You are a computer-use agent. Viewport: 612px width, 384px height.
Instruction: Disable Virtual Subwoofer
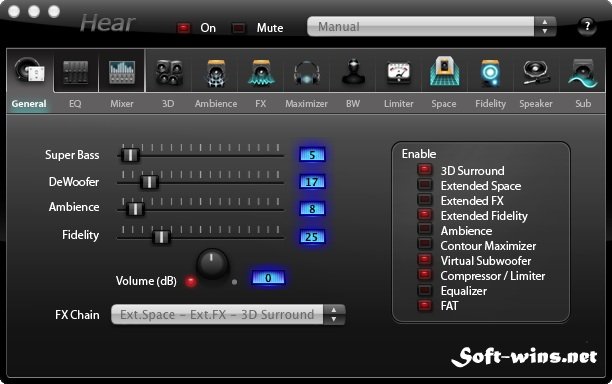[425, 260]
